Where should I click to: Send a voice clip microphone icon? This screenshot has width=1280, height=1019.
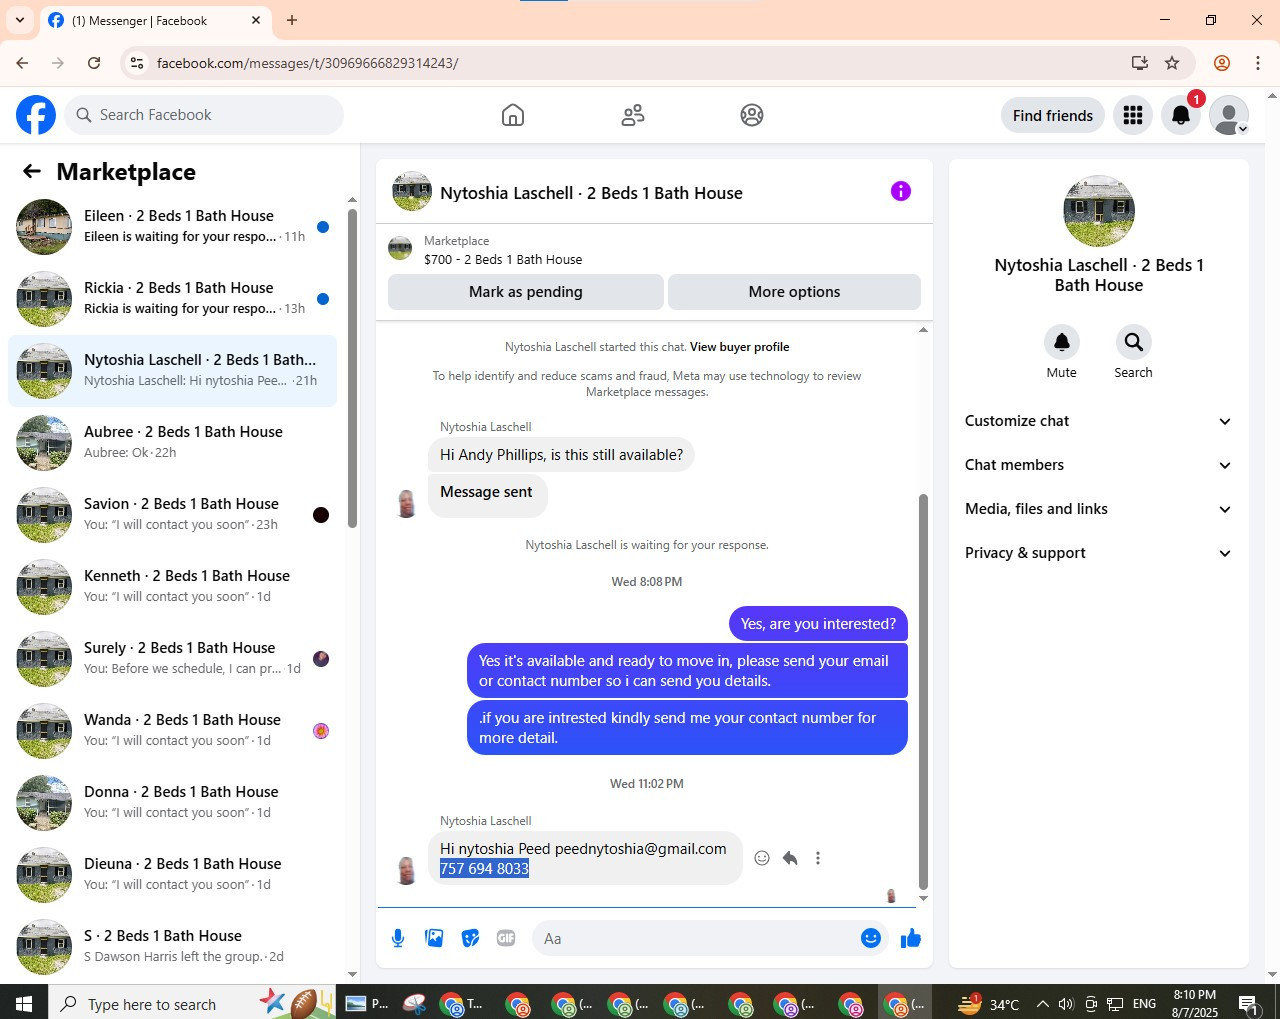398,938
